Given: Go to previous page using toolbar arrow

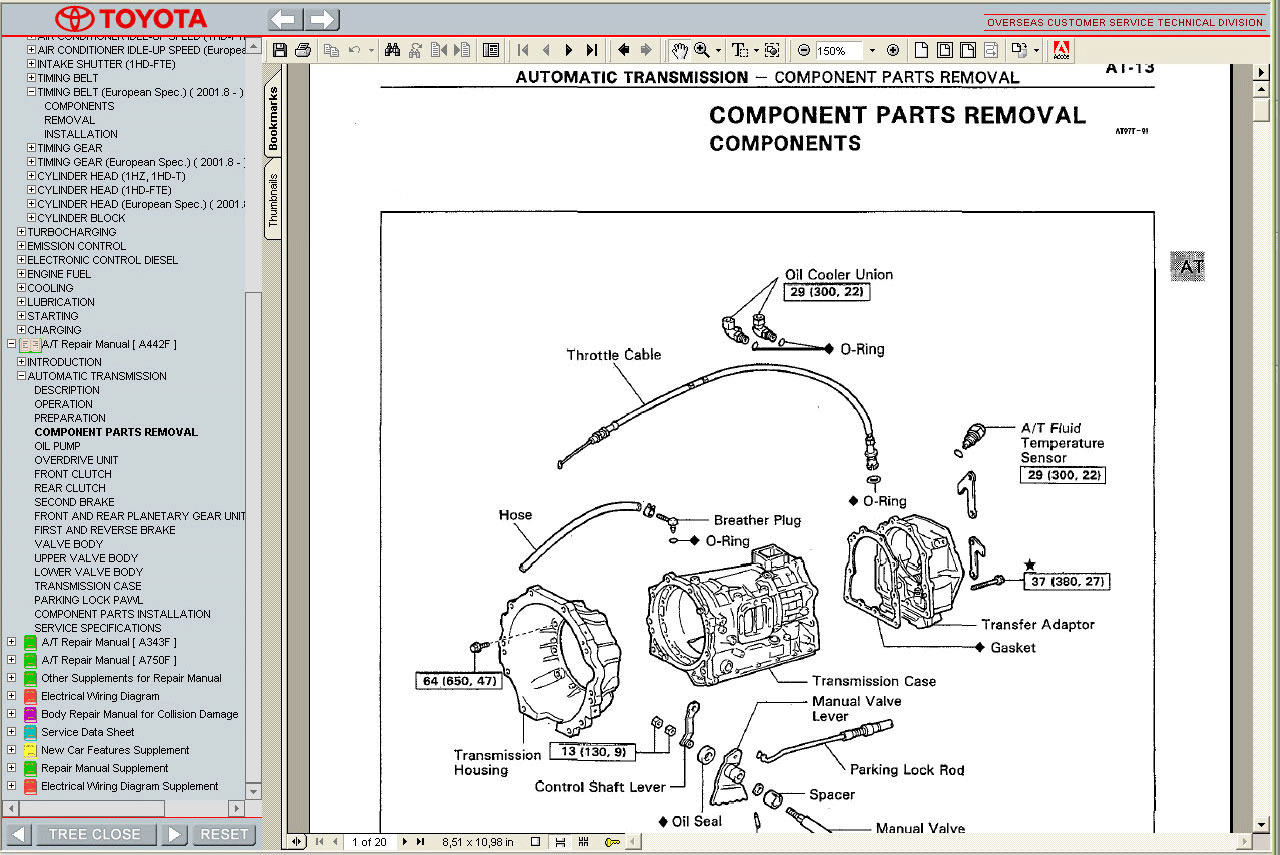Looking at the screenshot, I should click(x=546, y=50).
